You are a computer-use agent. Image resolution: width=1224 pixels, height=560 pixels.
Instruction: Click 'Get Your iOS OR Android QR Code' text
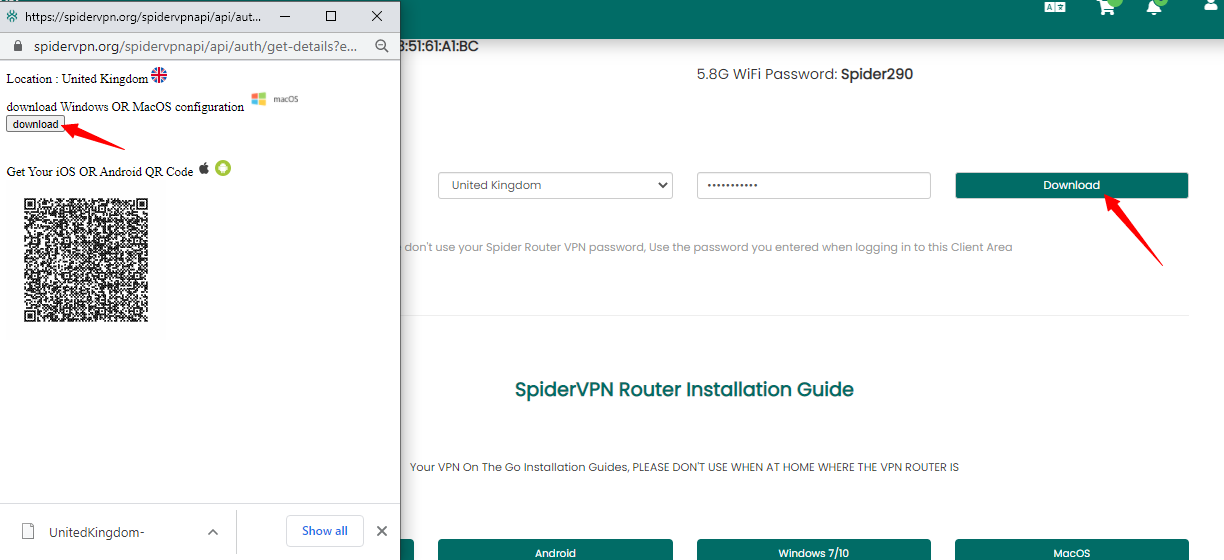point(100,171)
